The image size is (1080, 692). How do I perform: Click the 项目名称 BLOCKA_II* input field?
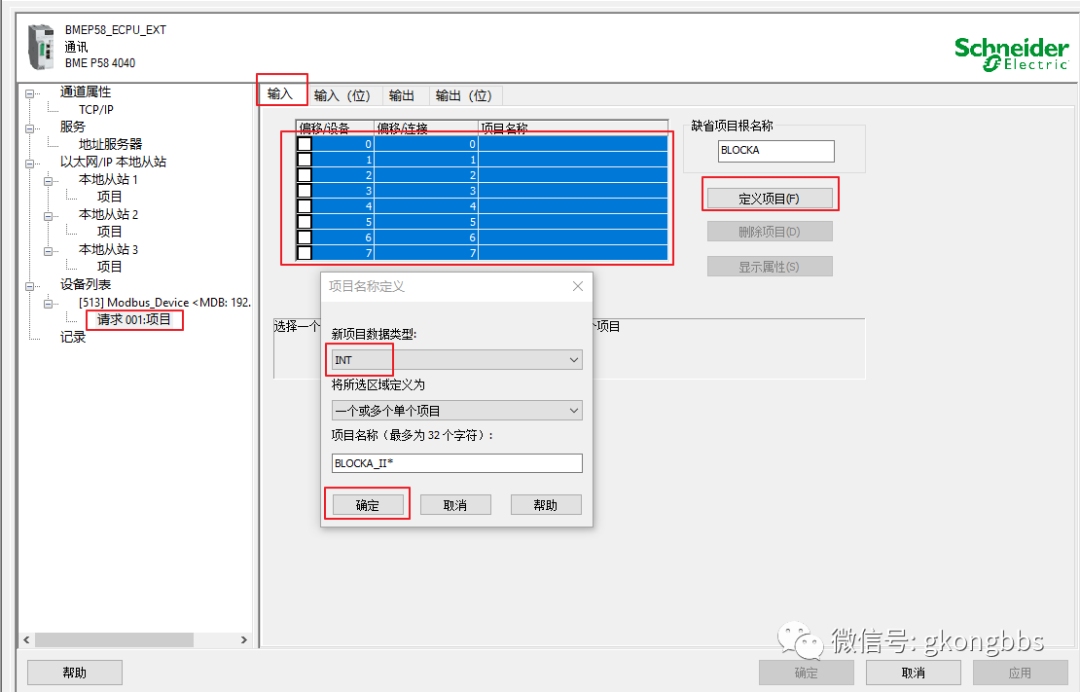(457, 463)
